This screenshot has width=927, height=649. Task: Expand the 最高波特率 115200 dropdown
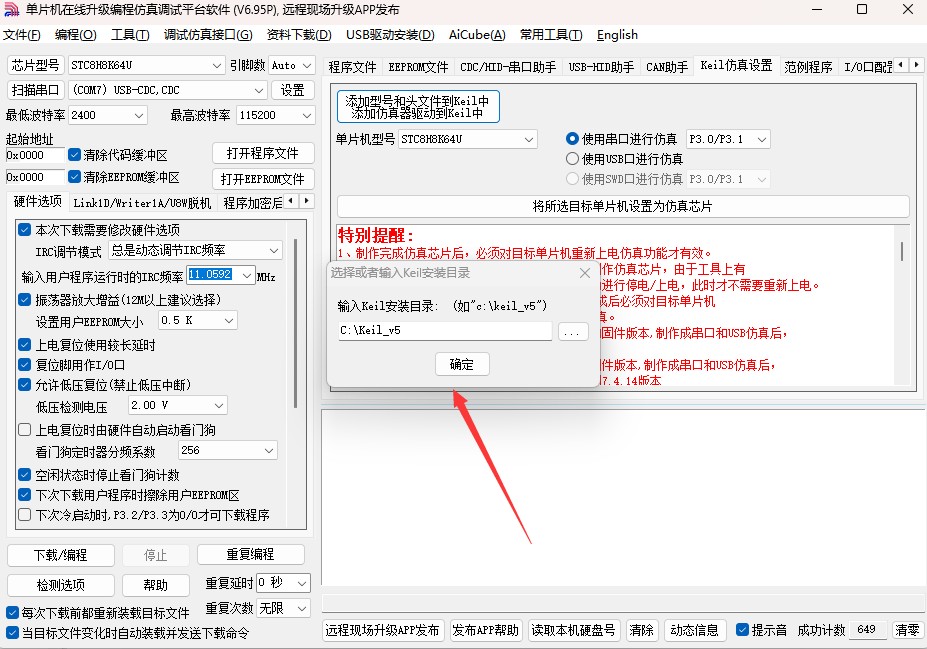click(306, 115)
